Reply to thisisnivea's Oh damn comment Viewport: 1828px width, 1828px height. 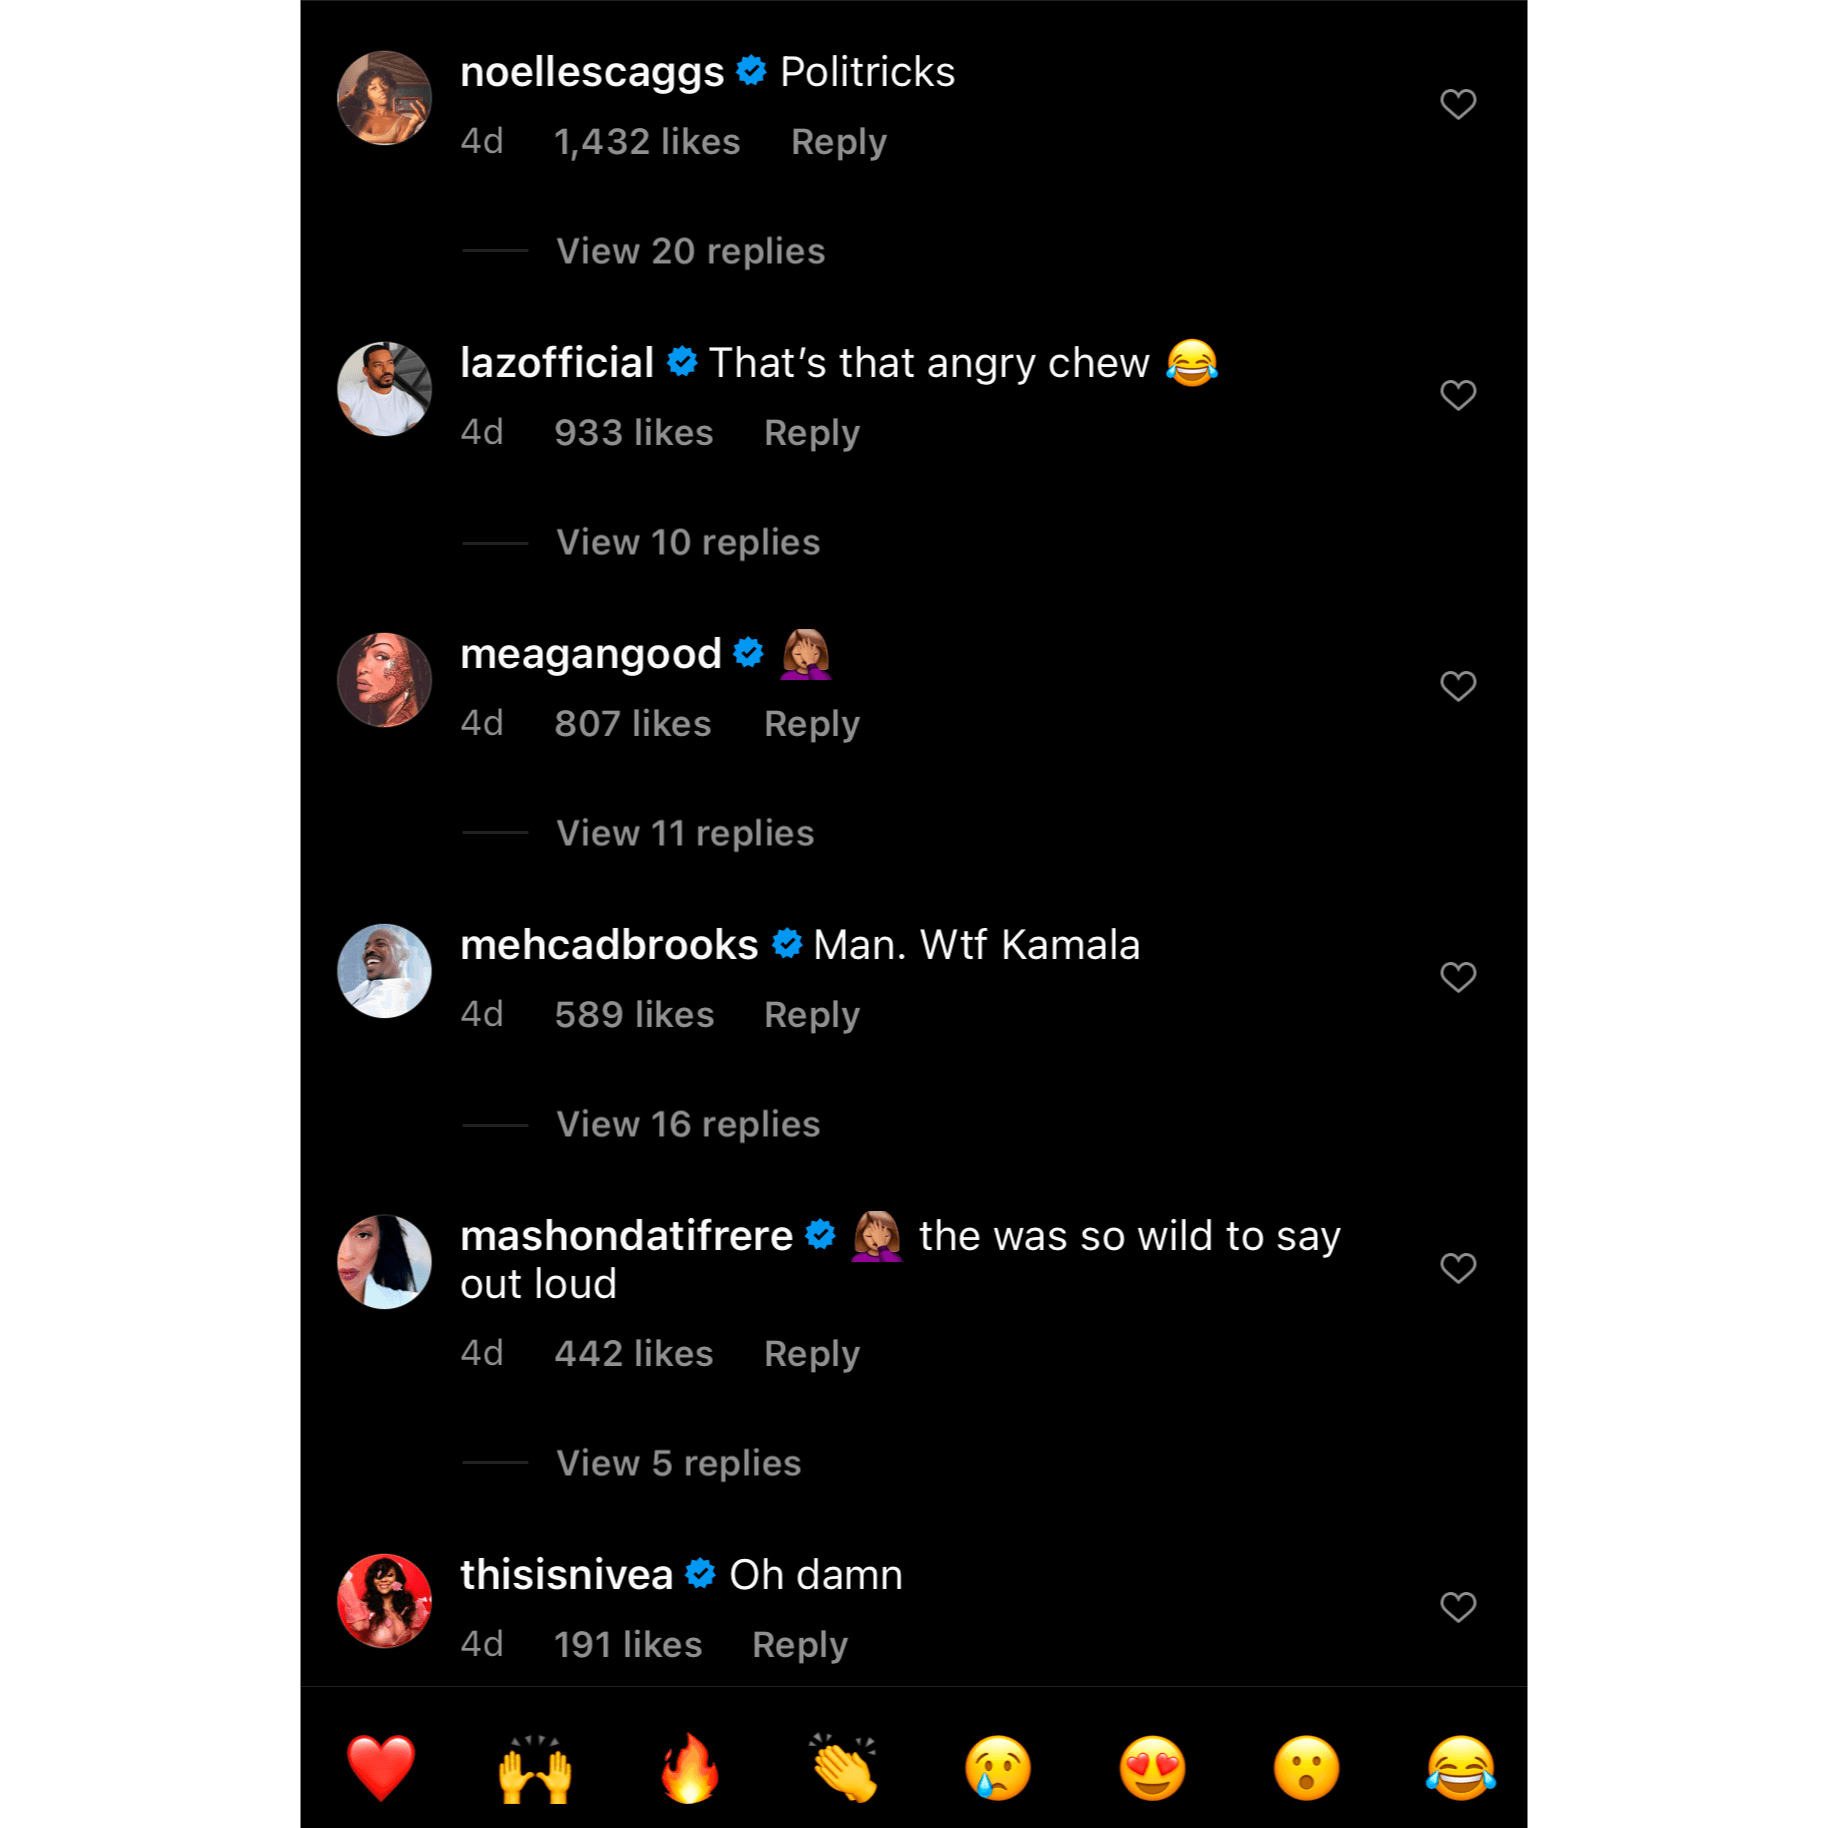[800, 1645]
